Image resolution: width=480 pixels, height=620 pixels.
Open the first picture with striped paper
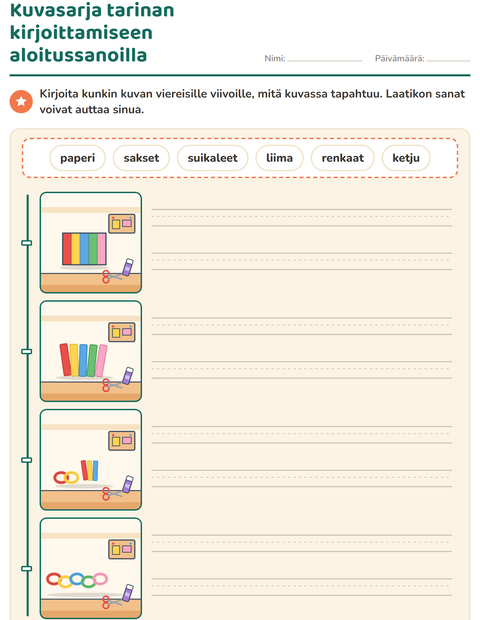91,243
